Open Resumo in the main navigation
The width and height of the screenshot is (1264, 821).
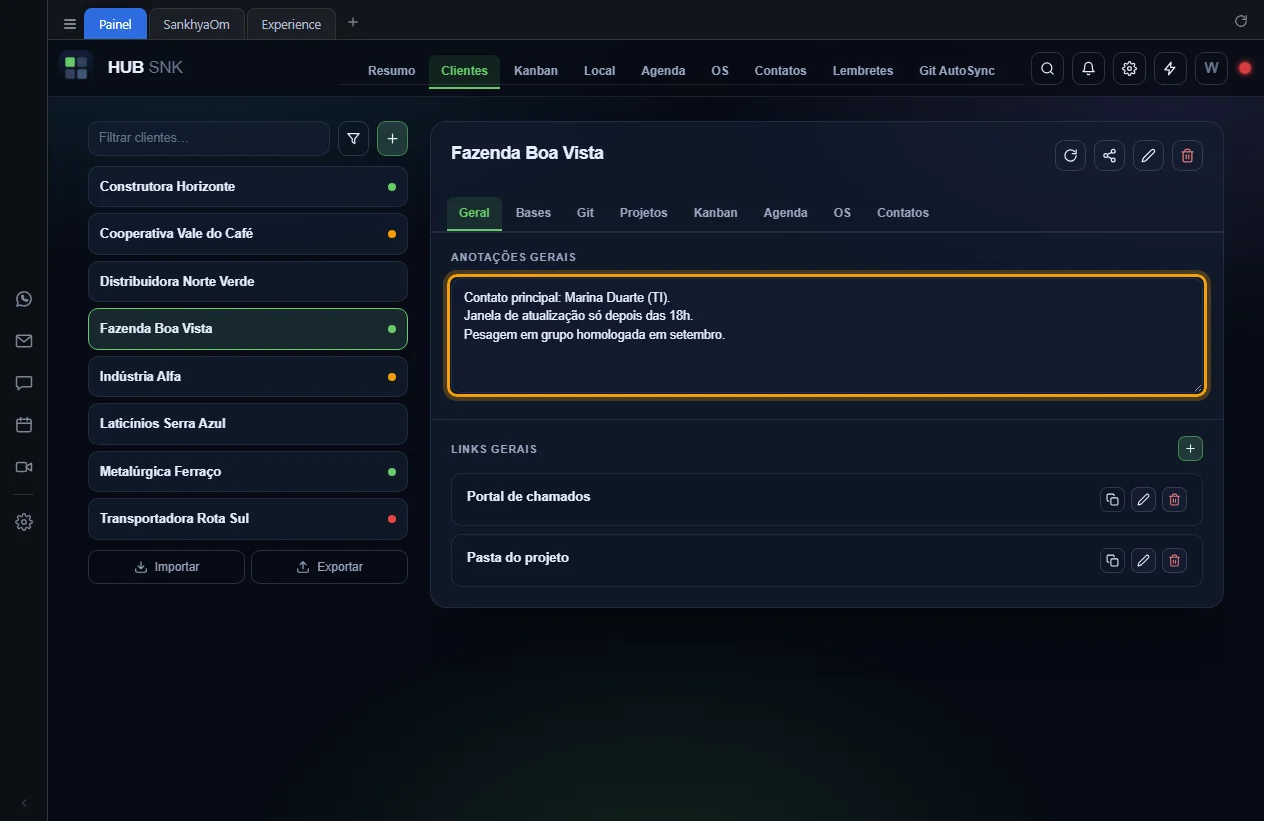coord(391,71)
